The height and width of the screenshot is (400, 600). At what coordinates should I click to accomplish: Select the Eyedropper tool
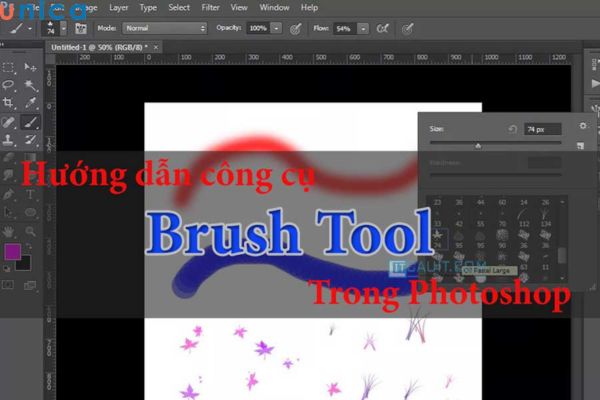(x=30, y=103)
